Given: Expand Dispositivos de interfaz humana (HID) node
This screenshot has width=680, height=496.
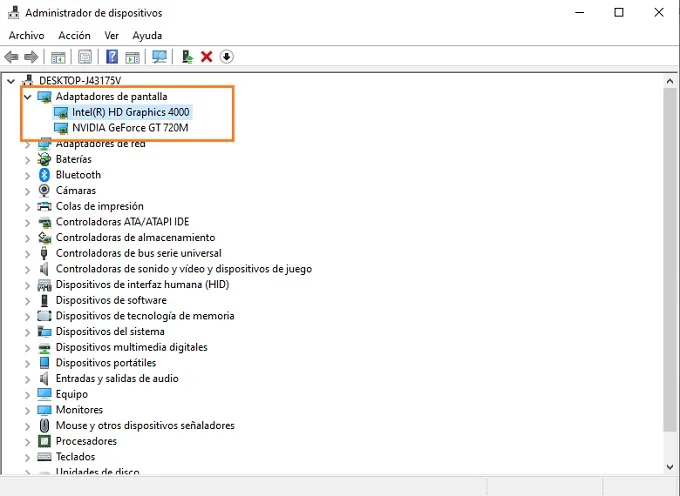Looking at the screenshot, I should click(x=27, y=285).
